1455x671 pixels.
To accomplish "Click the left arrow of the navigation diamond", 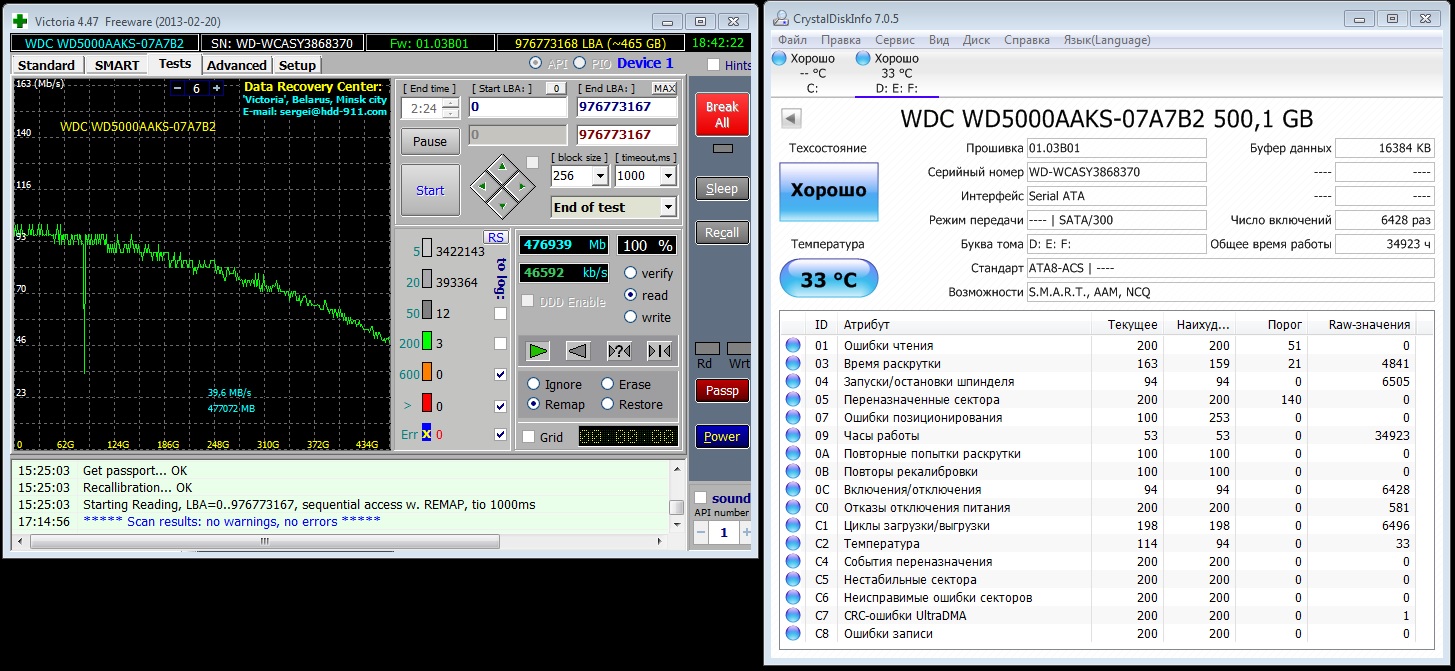I will pos(484,185).
